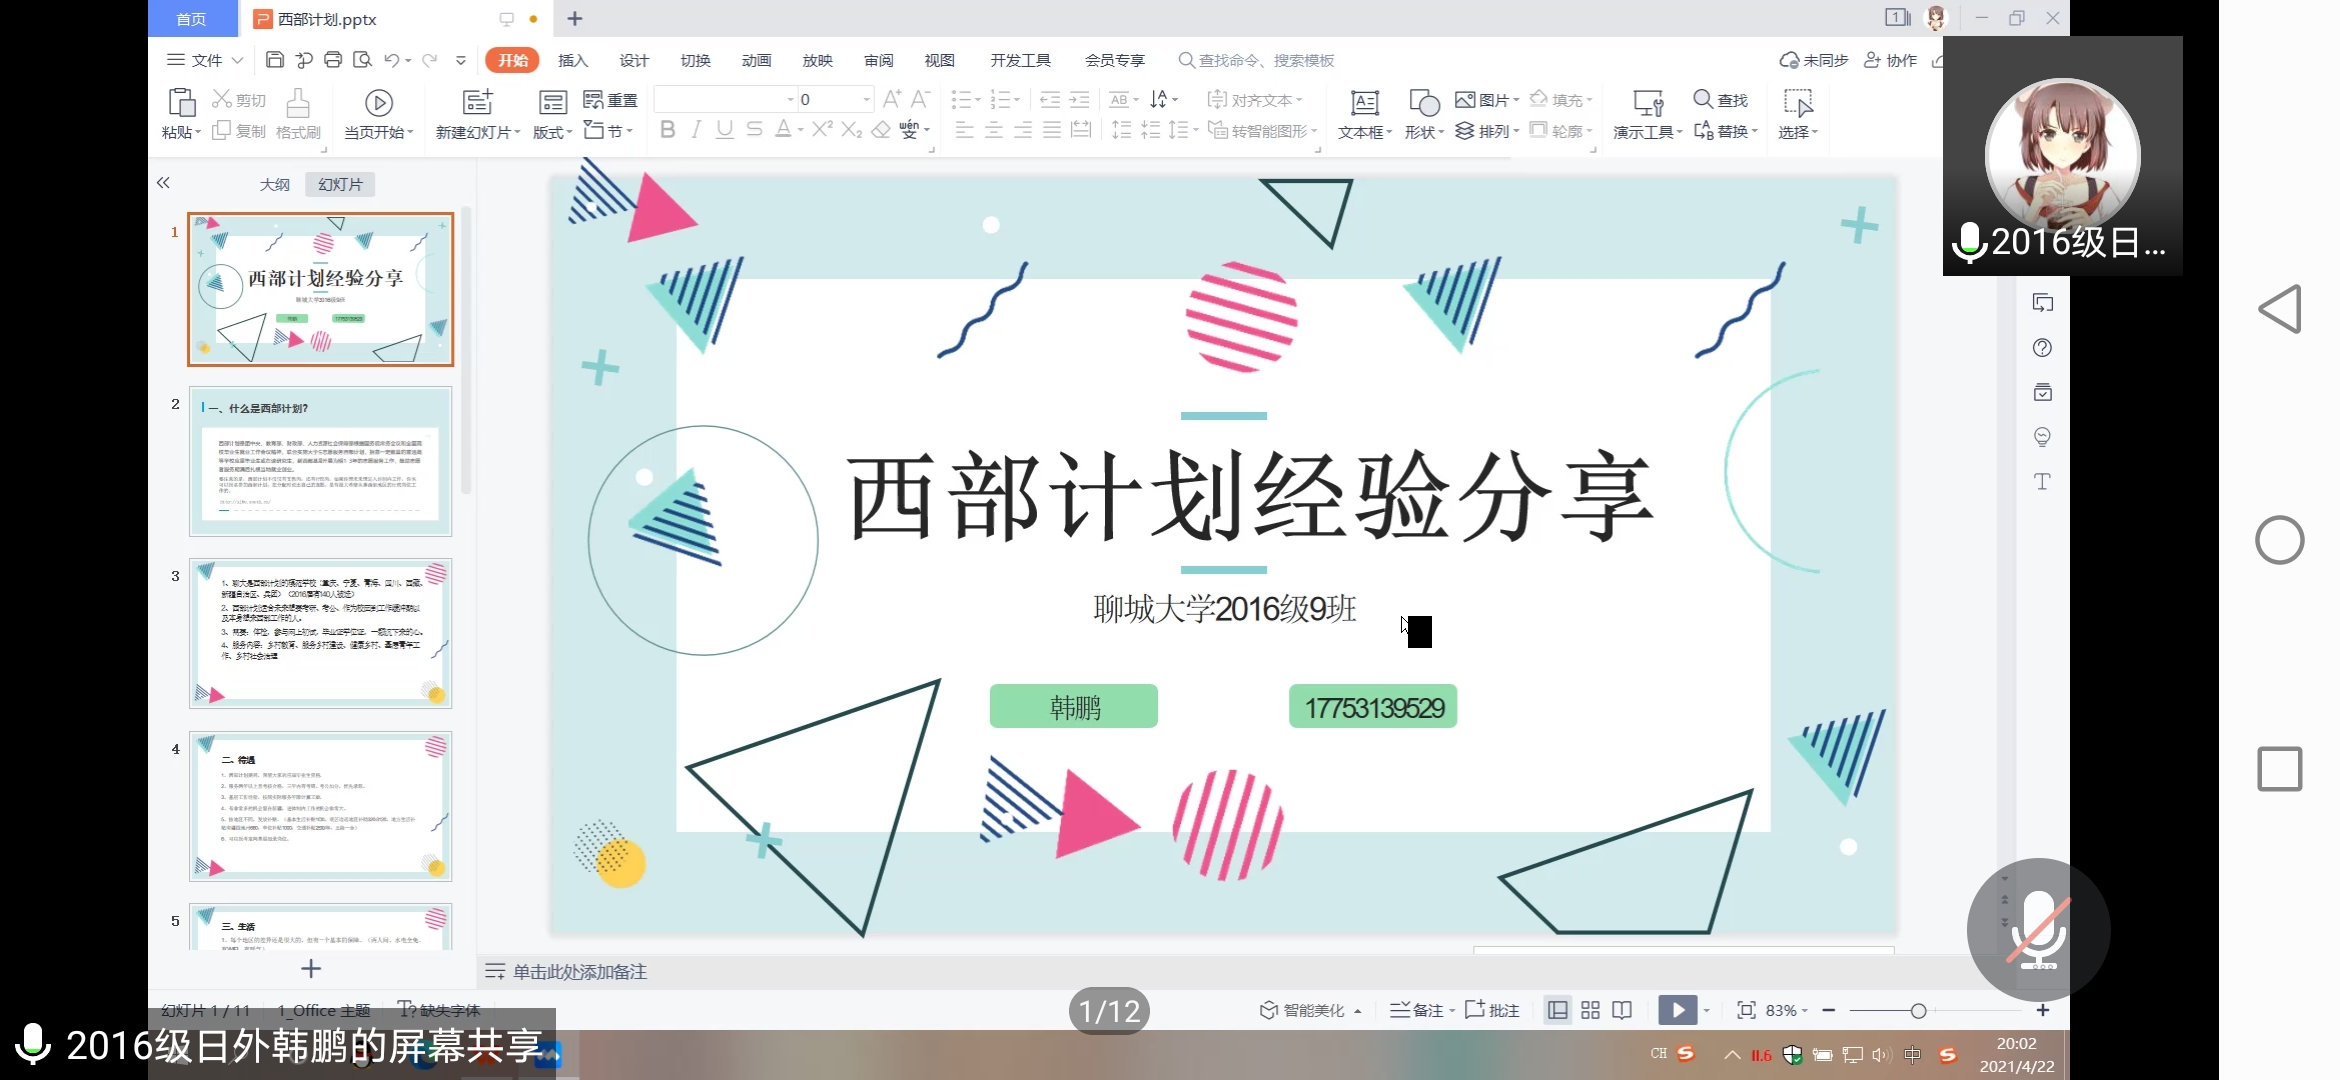
Task: Click the Find (查找) magnifier icon
Action: (x=1702, y=99)
